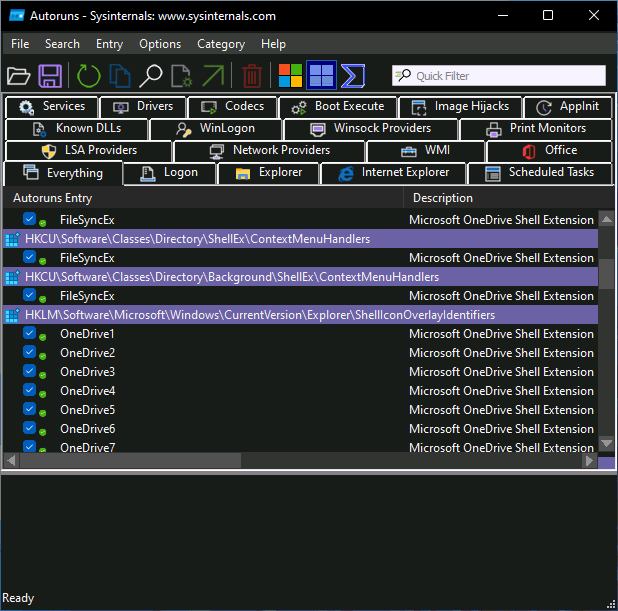Click registry icon beside HKLM ShellIconOverlayIdentifiers
Screen dimensions: 618x611
[x=12, y=315]
